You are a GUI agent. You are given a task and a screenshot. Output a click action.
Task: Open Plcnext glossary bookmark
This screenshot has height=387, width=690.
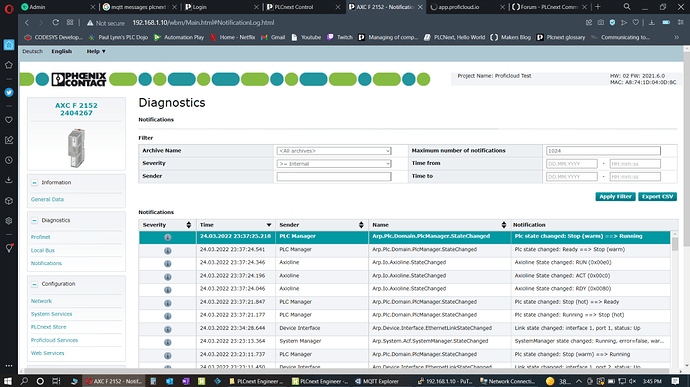point(561,37)
